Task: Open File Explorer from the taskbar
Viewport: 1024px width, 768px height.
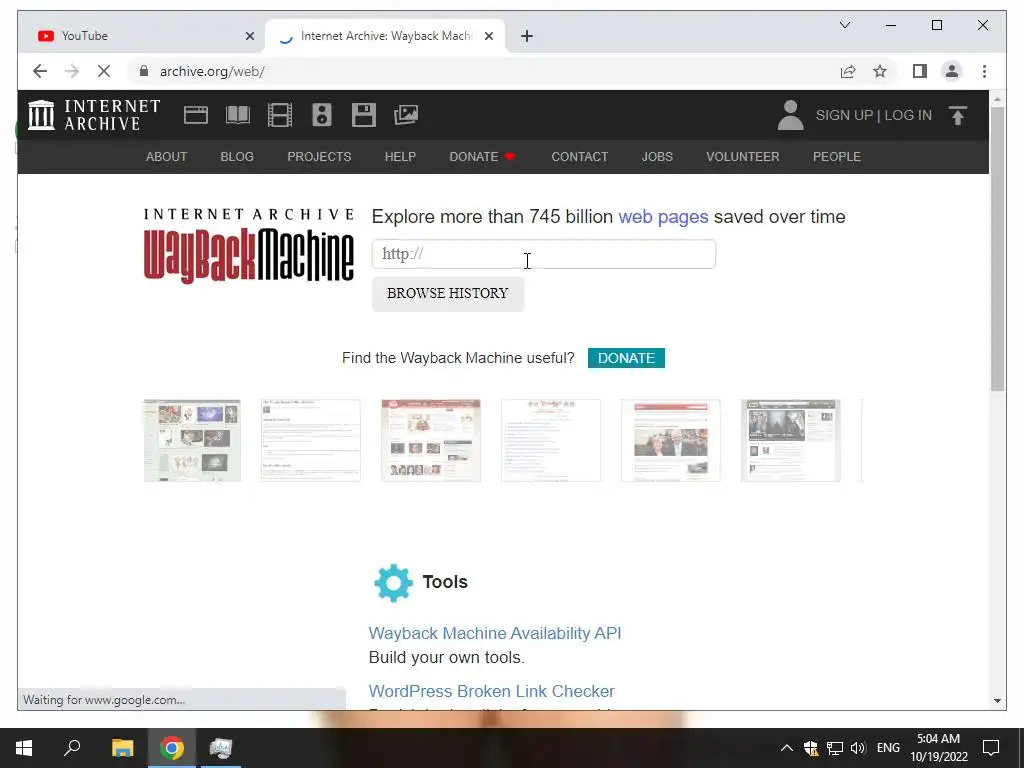Action: [x=122, y=748]
